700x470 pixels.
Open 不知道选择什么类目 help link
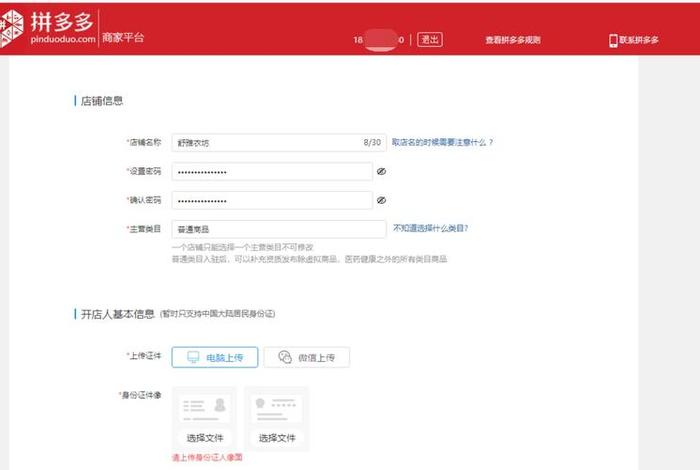[430, 228]
